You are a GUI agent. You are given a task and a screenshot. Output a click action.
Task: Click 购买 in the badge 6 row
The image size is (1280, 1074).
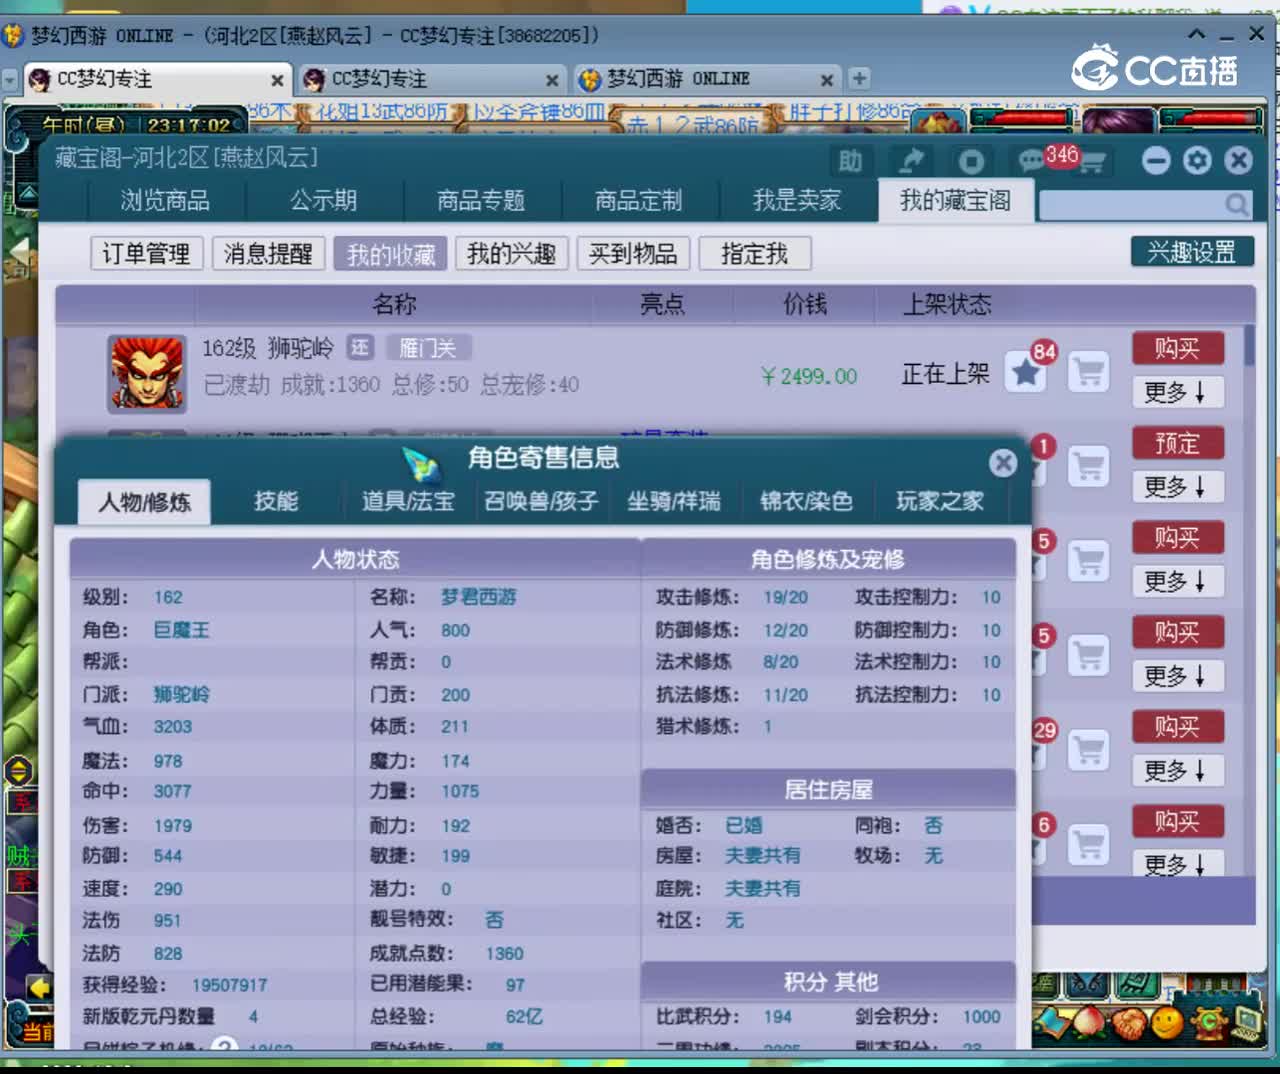click(1177, 821)
